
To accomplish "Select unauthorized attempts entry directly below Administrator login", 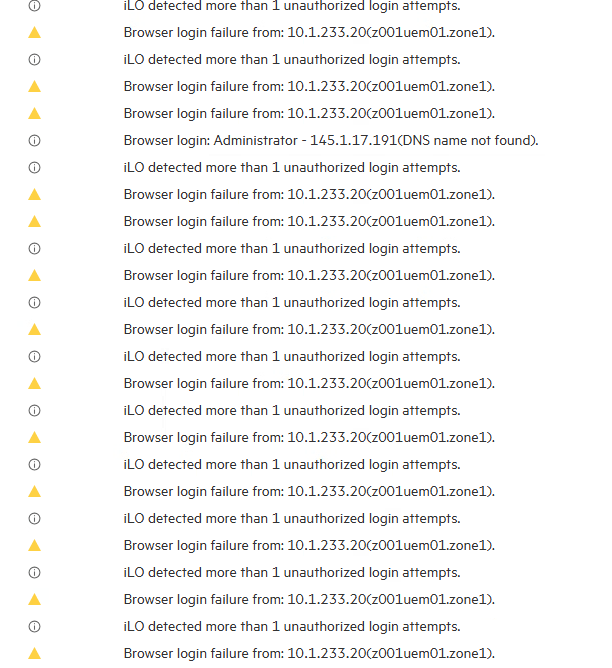I will (x=292, y=167).
